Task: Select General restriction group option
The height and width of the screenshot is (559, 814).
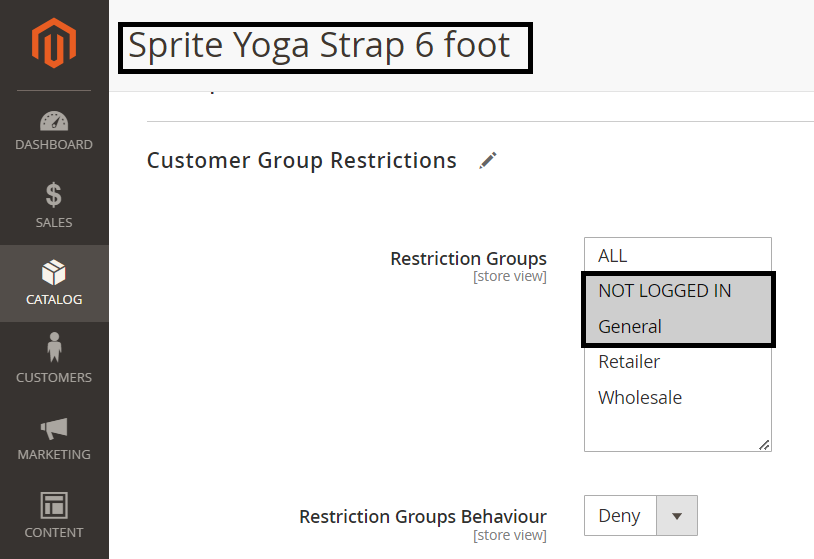Action: tap(630, 327)
